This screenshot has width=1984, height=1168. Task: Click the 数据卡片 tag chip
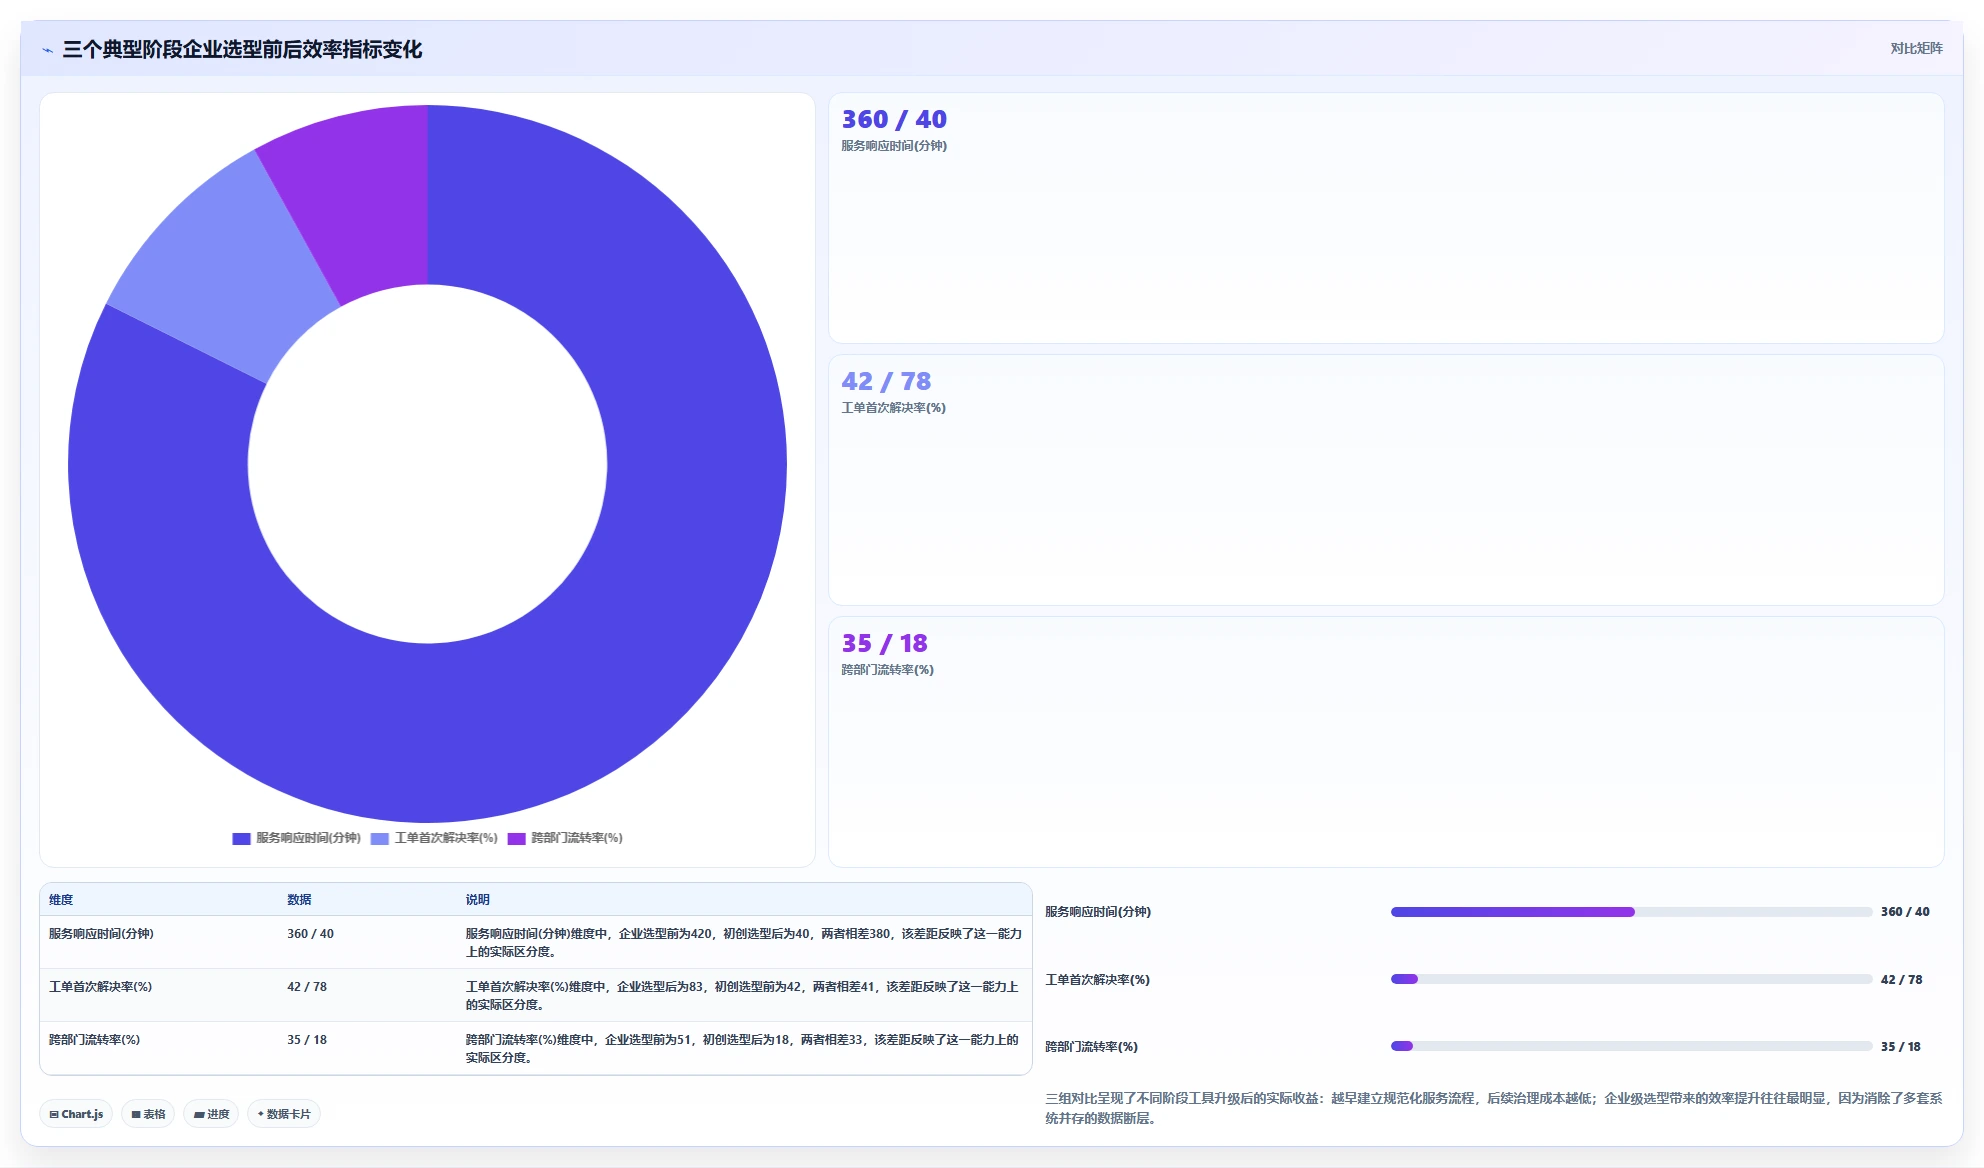pos(284,1114)
